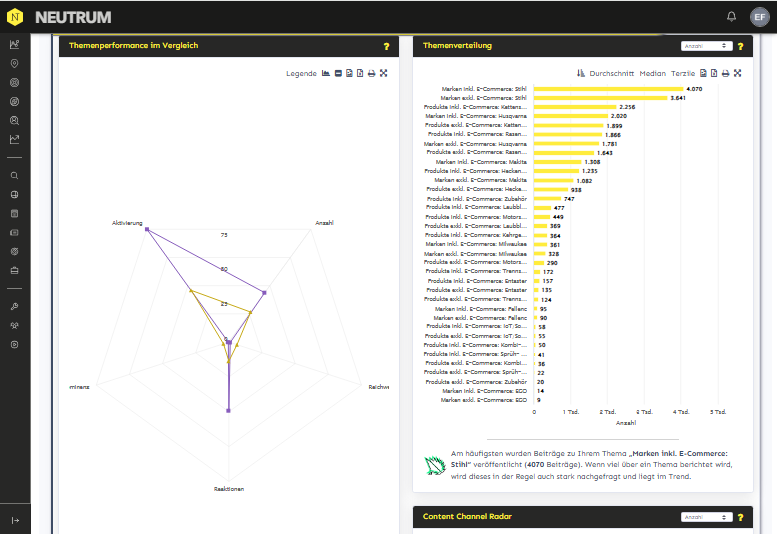Toggle Terzile display in Themenverteilung

pos(683,73)
